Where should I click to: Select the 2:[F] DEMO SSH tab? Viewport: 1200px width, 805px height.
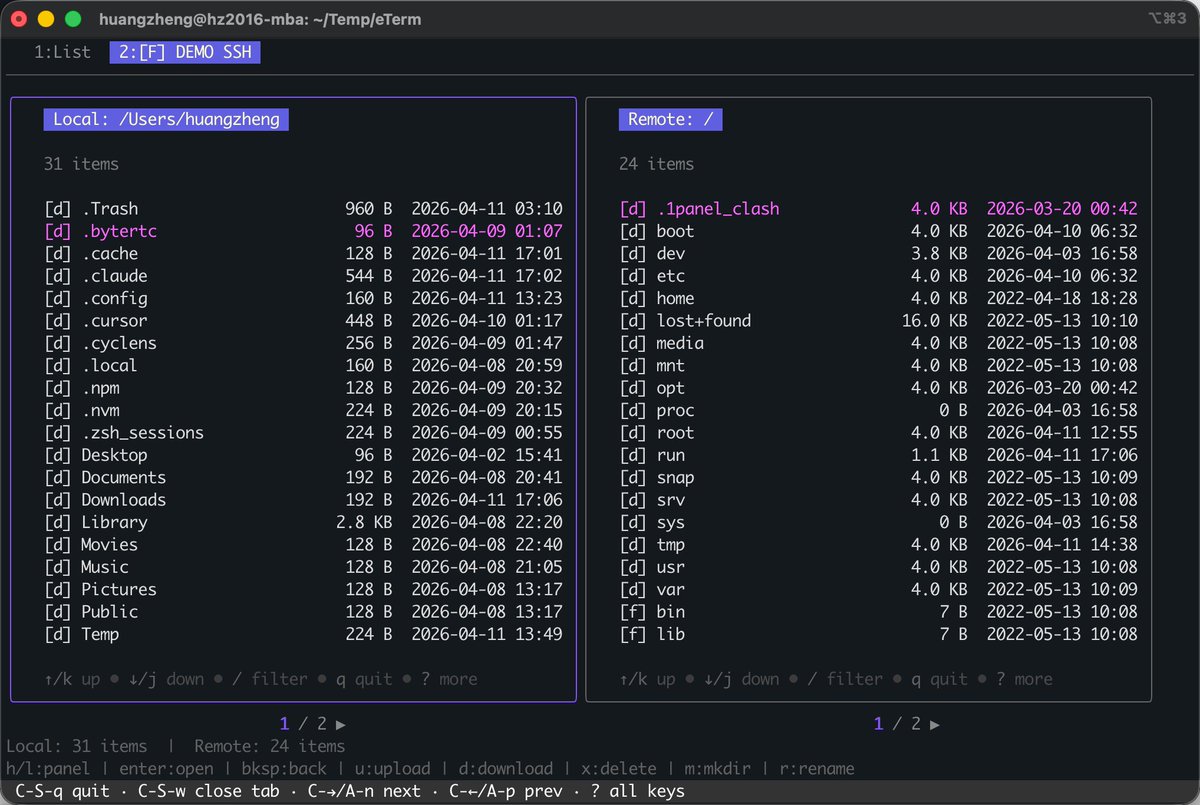pos(185,52)
